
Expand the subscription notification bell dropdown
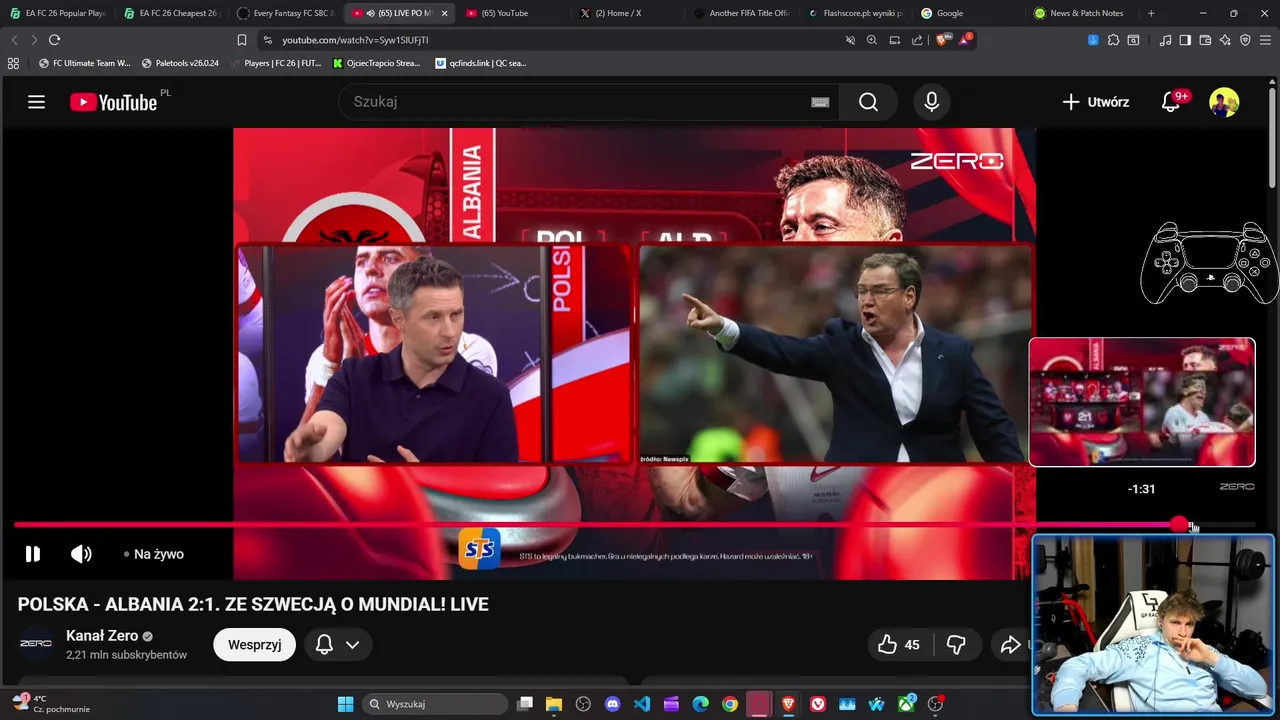click(x=338, y=645)
